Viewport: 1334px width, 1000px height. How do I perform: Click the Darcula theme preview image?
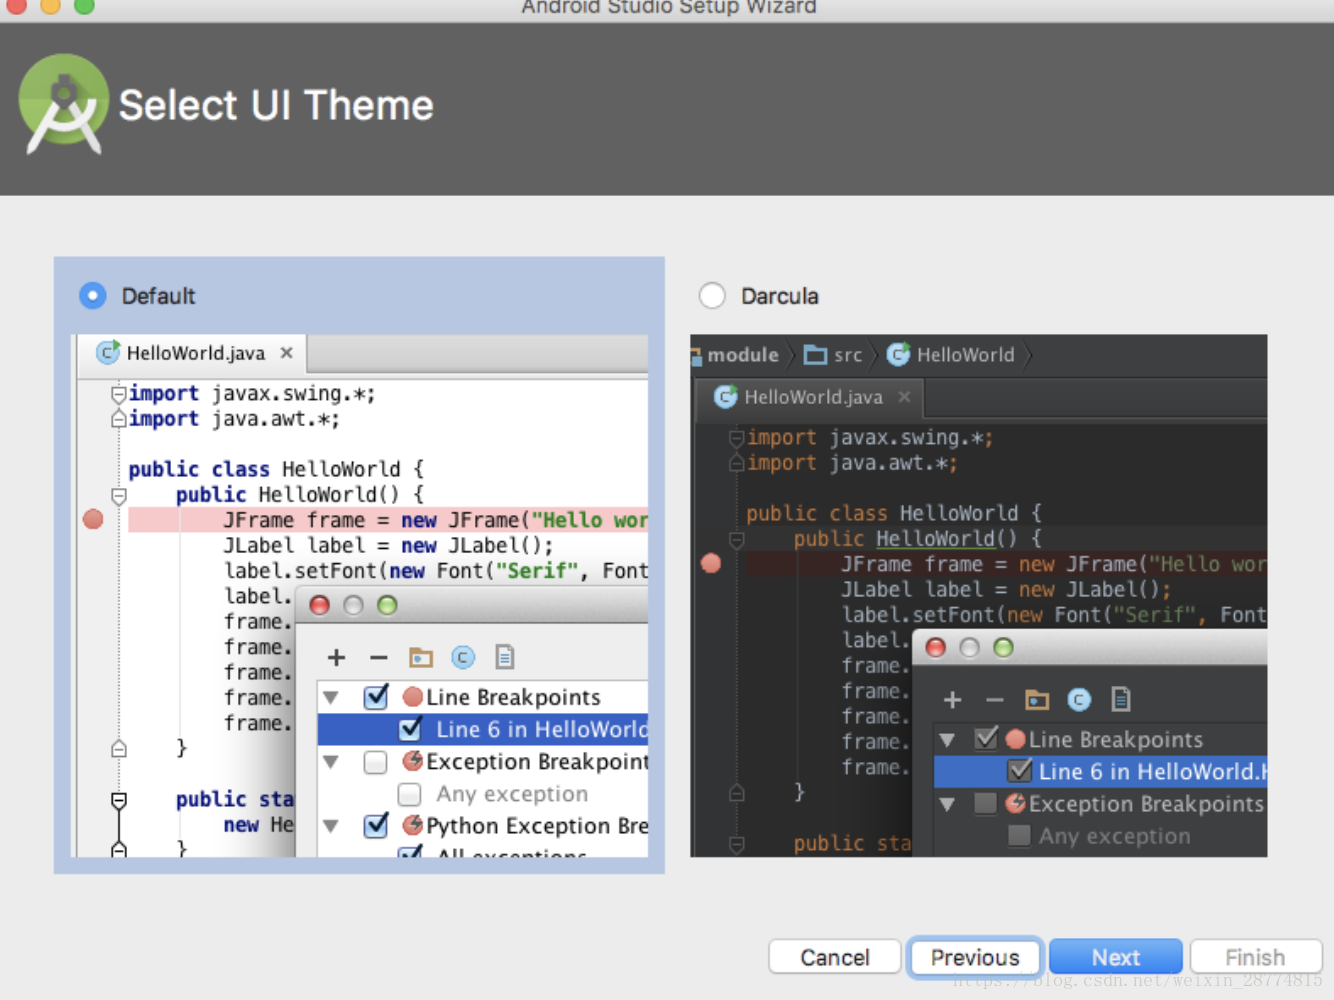(x=978, y=596)
